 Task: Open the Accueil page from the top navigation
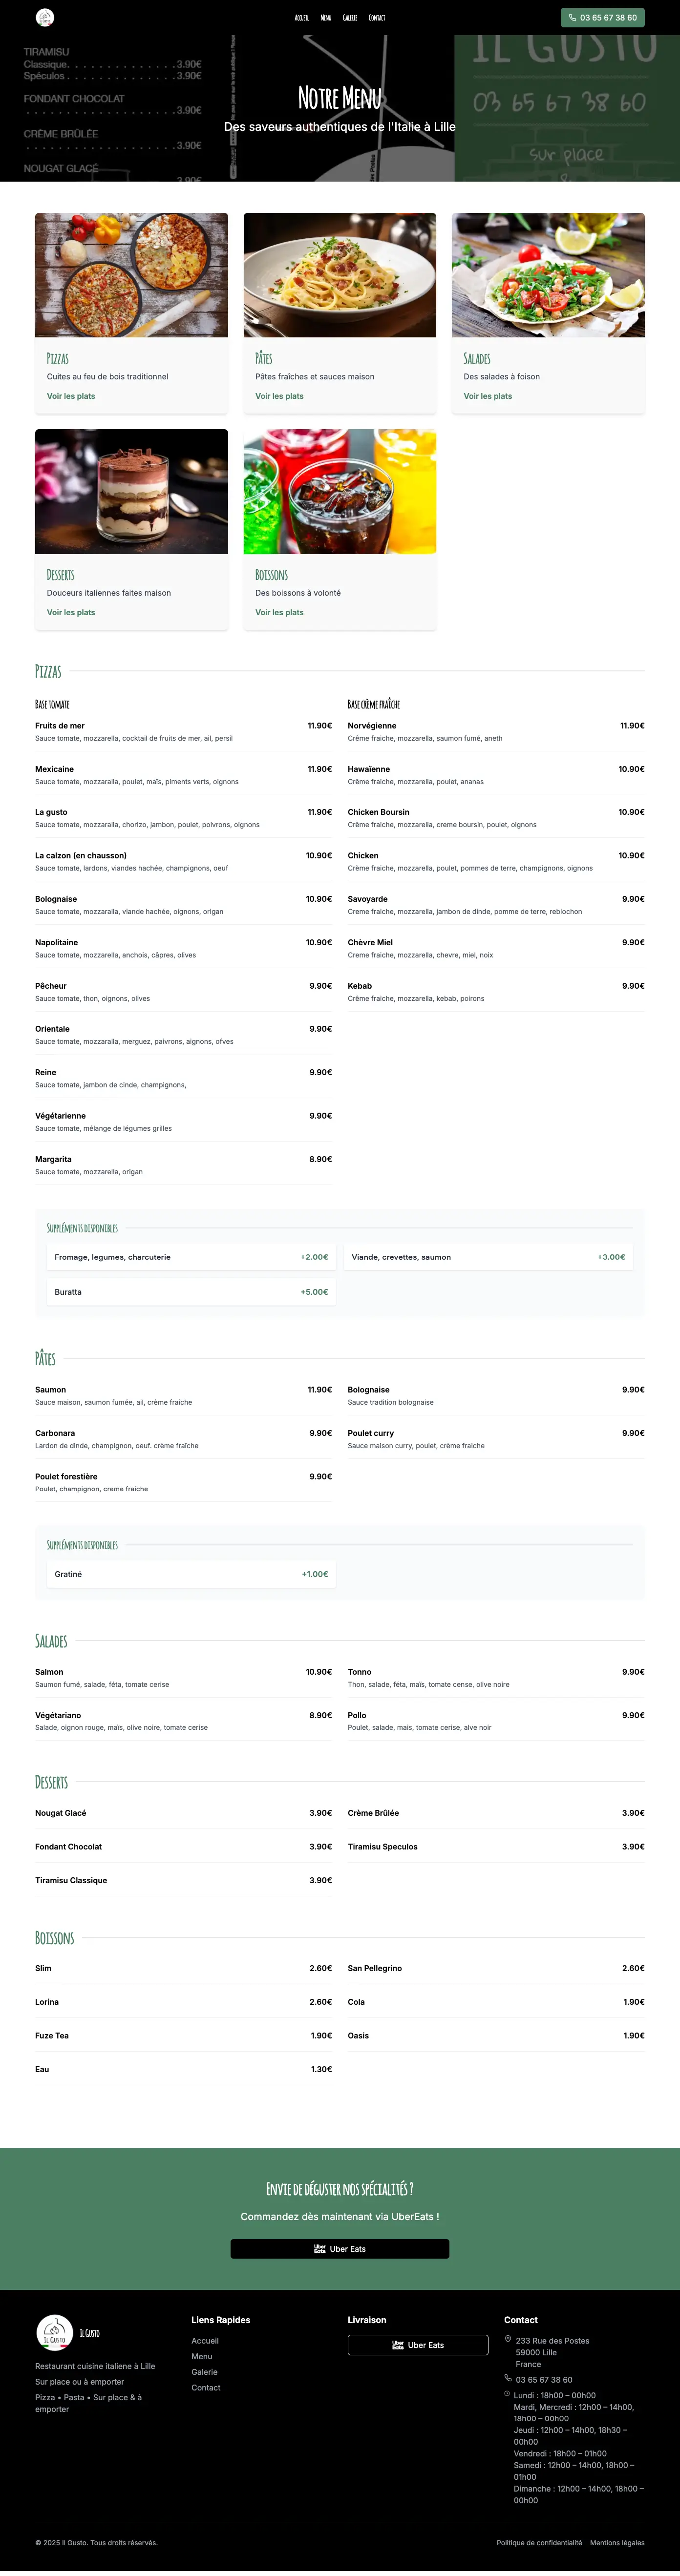(x=302, y=18)
